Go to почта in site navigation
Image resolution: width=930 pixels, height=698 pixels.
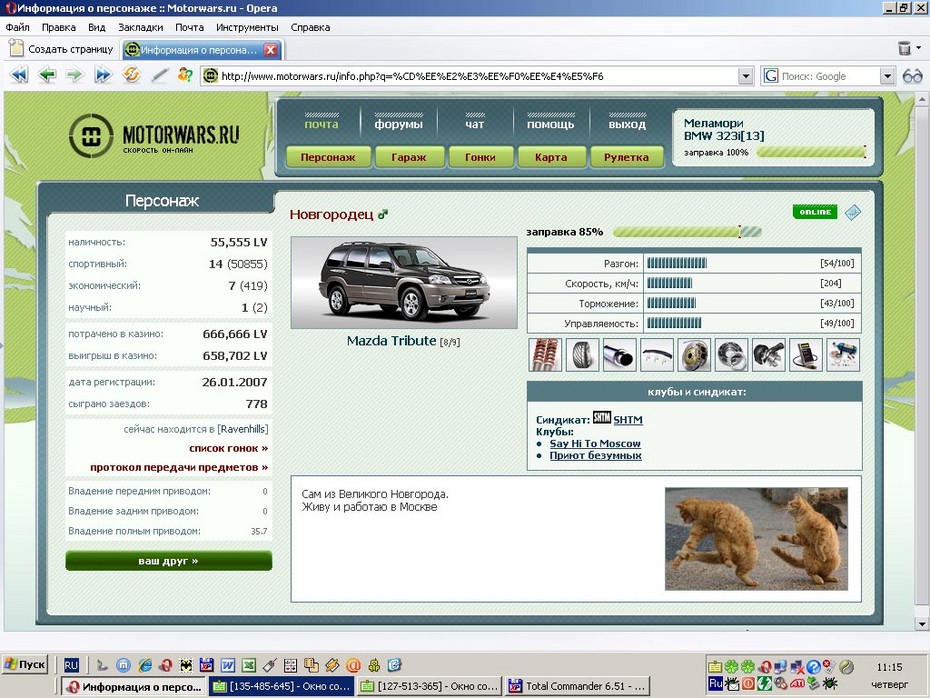321,124
